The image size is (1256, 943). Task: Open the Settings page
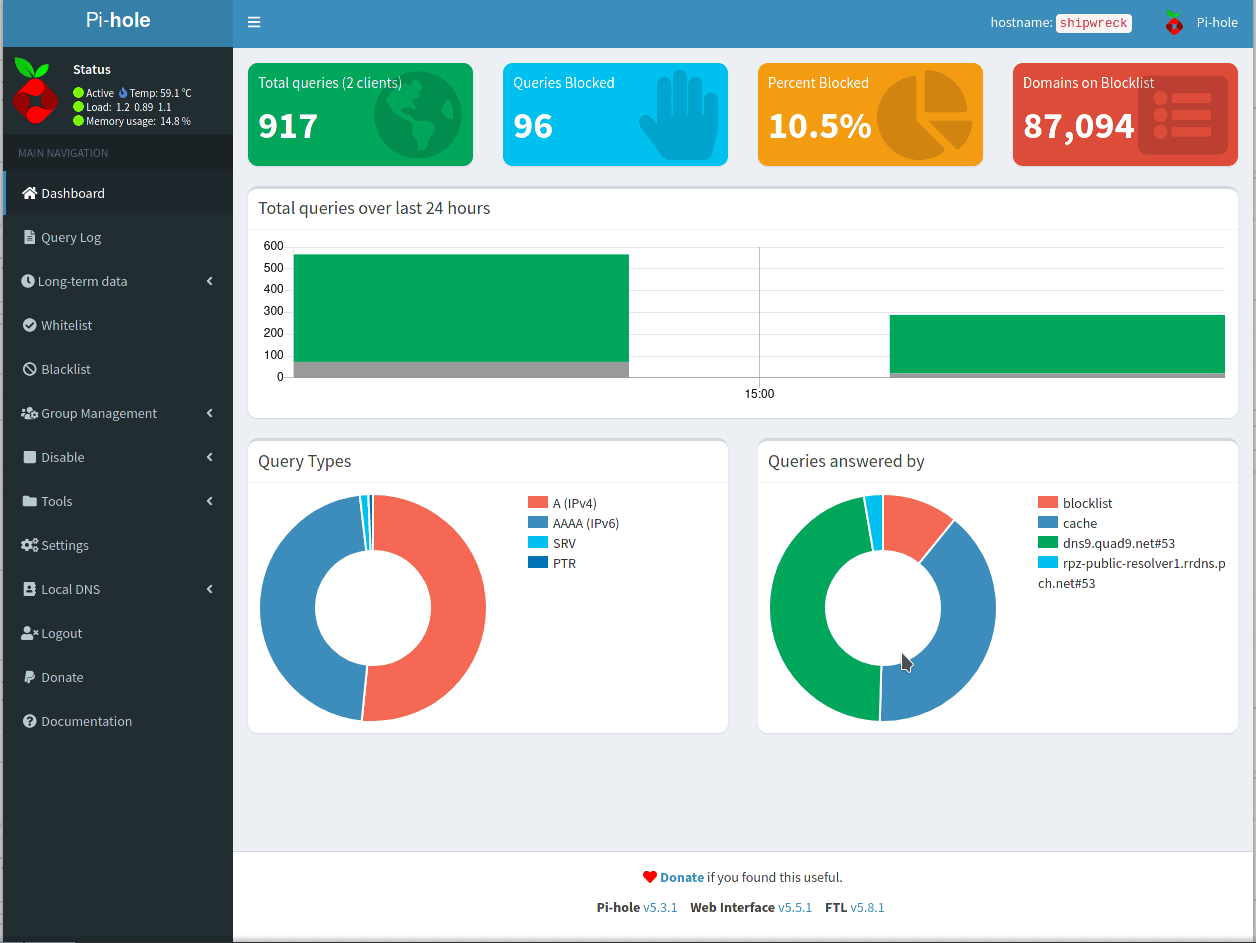(x=118, y=545)
